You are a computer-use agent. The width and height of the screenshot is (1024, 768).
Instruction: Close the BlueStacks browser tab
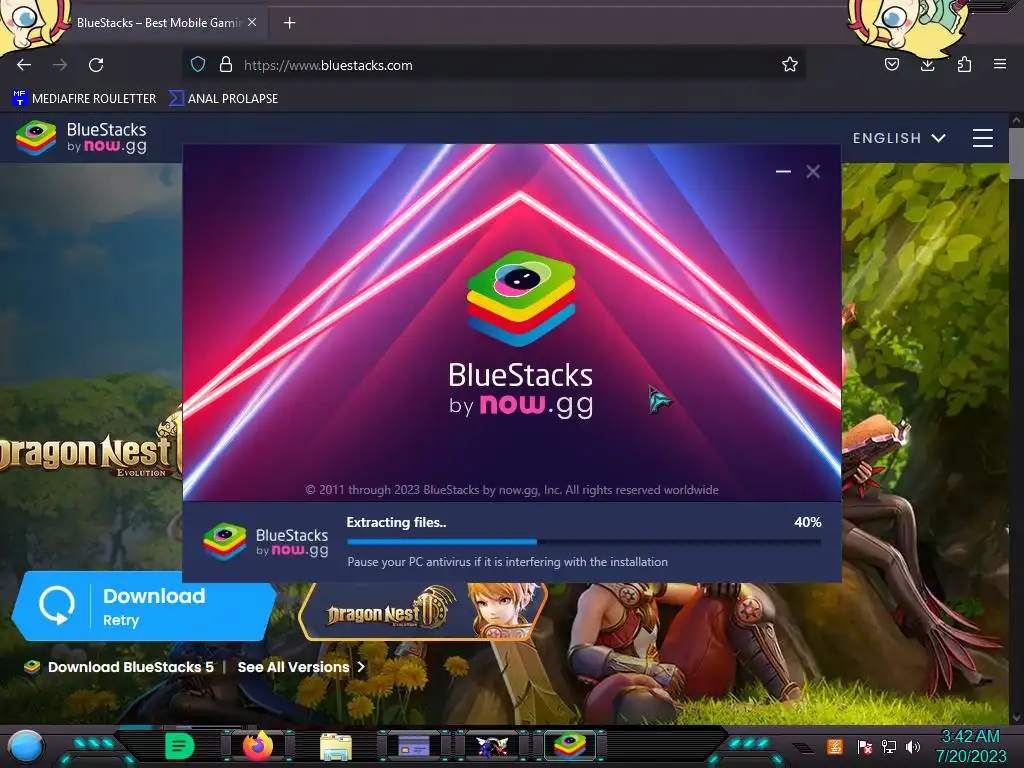[252, 22]
